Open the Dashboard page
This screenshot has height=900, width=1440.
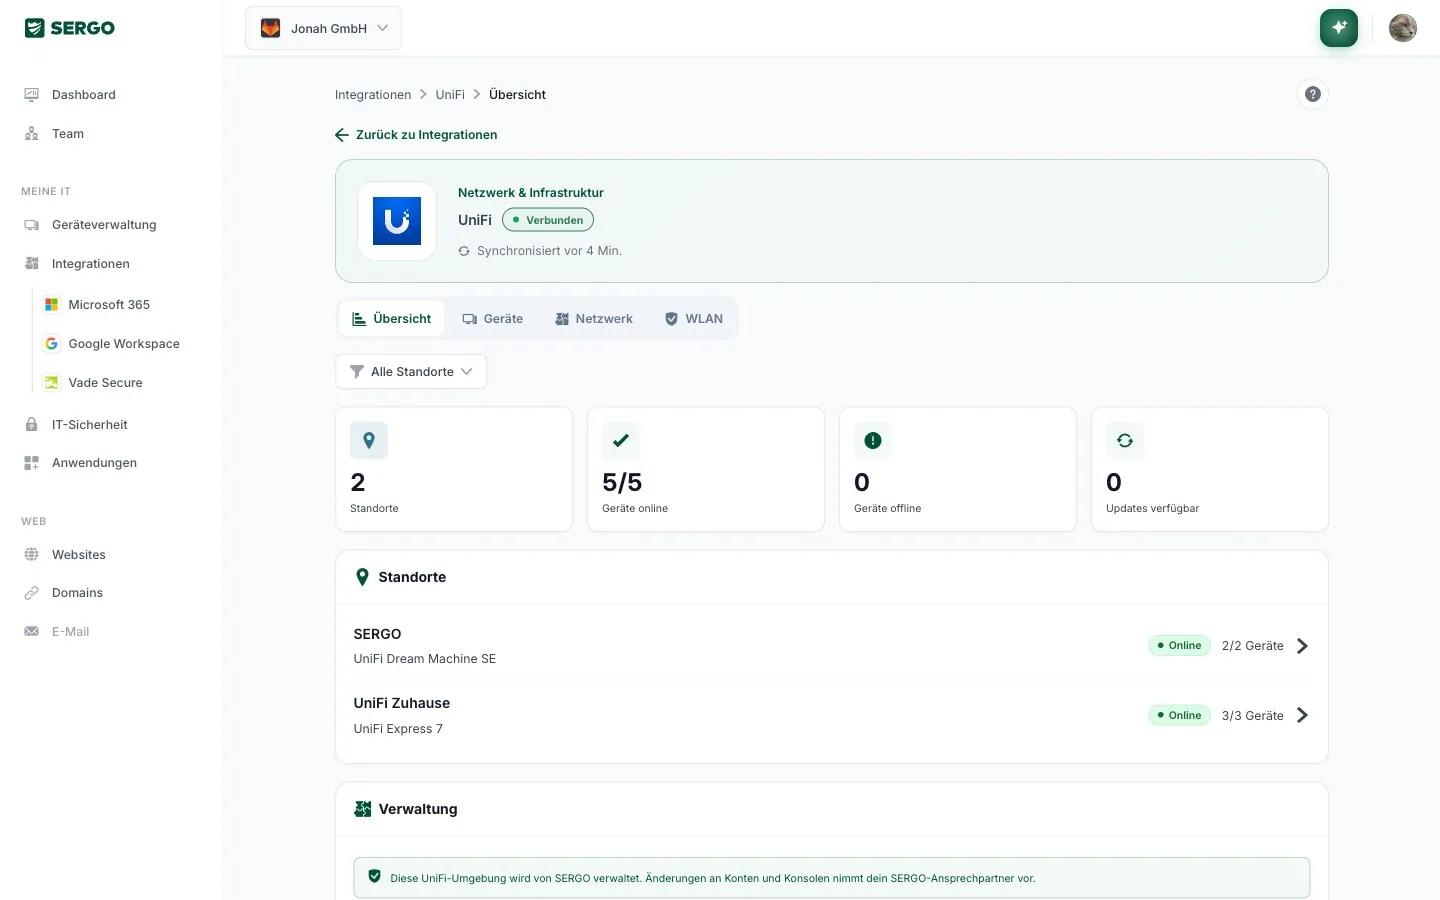[84, 95]
